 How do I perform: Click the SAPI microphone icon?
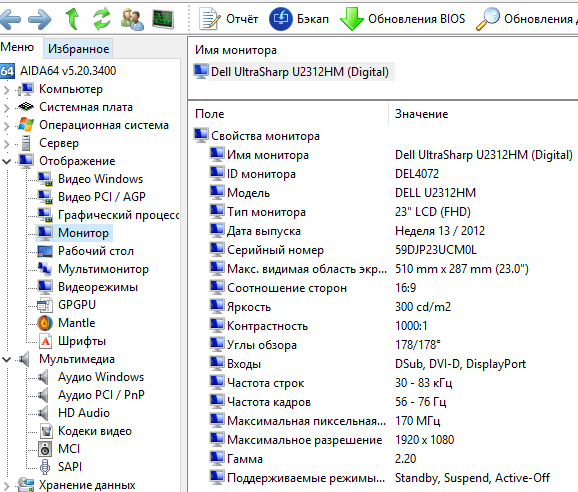(x=45, y=467)
